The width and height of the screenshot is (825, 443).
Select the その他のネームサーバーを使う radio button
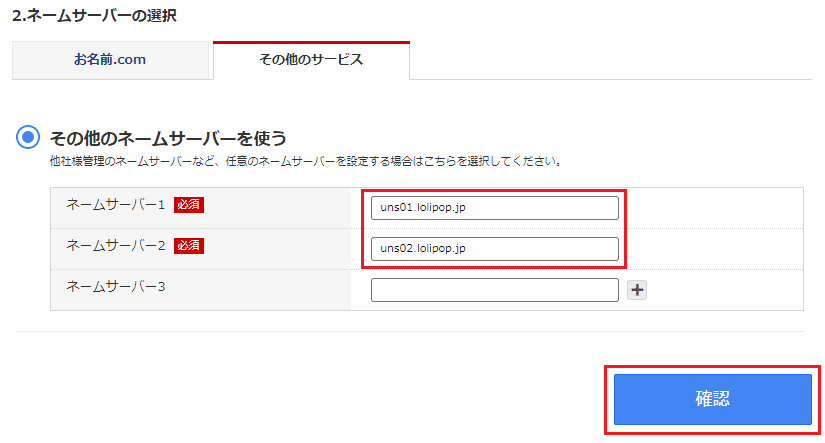tap(29, 138)
